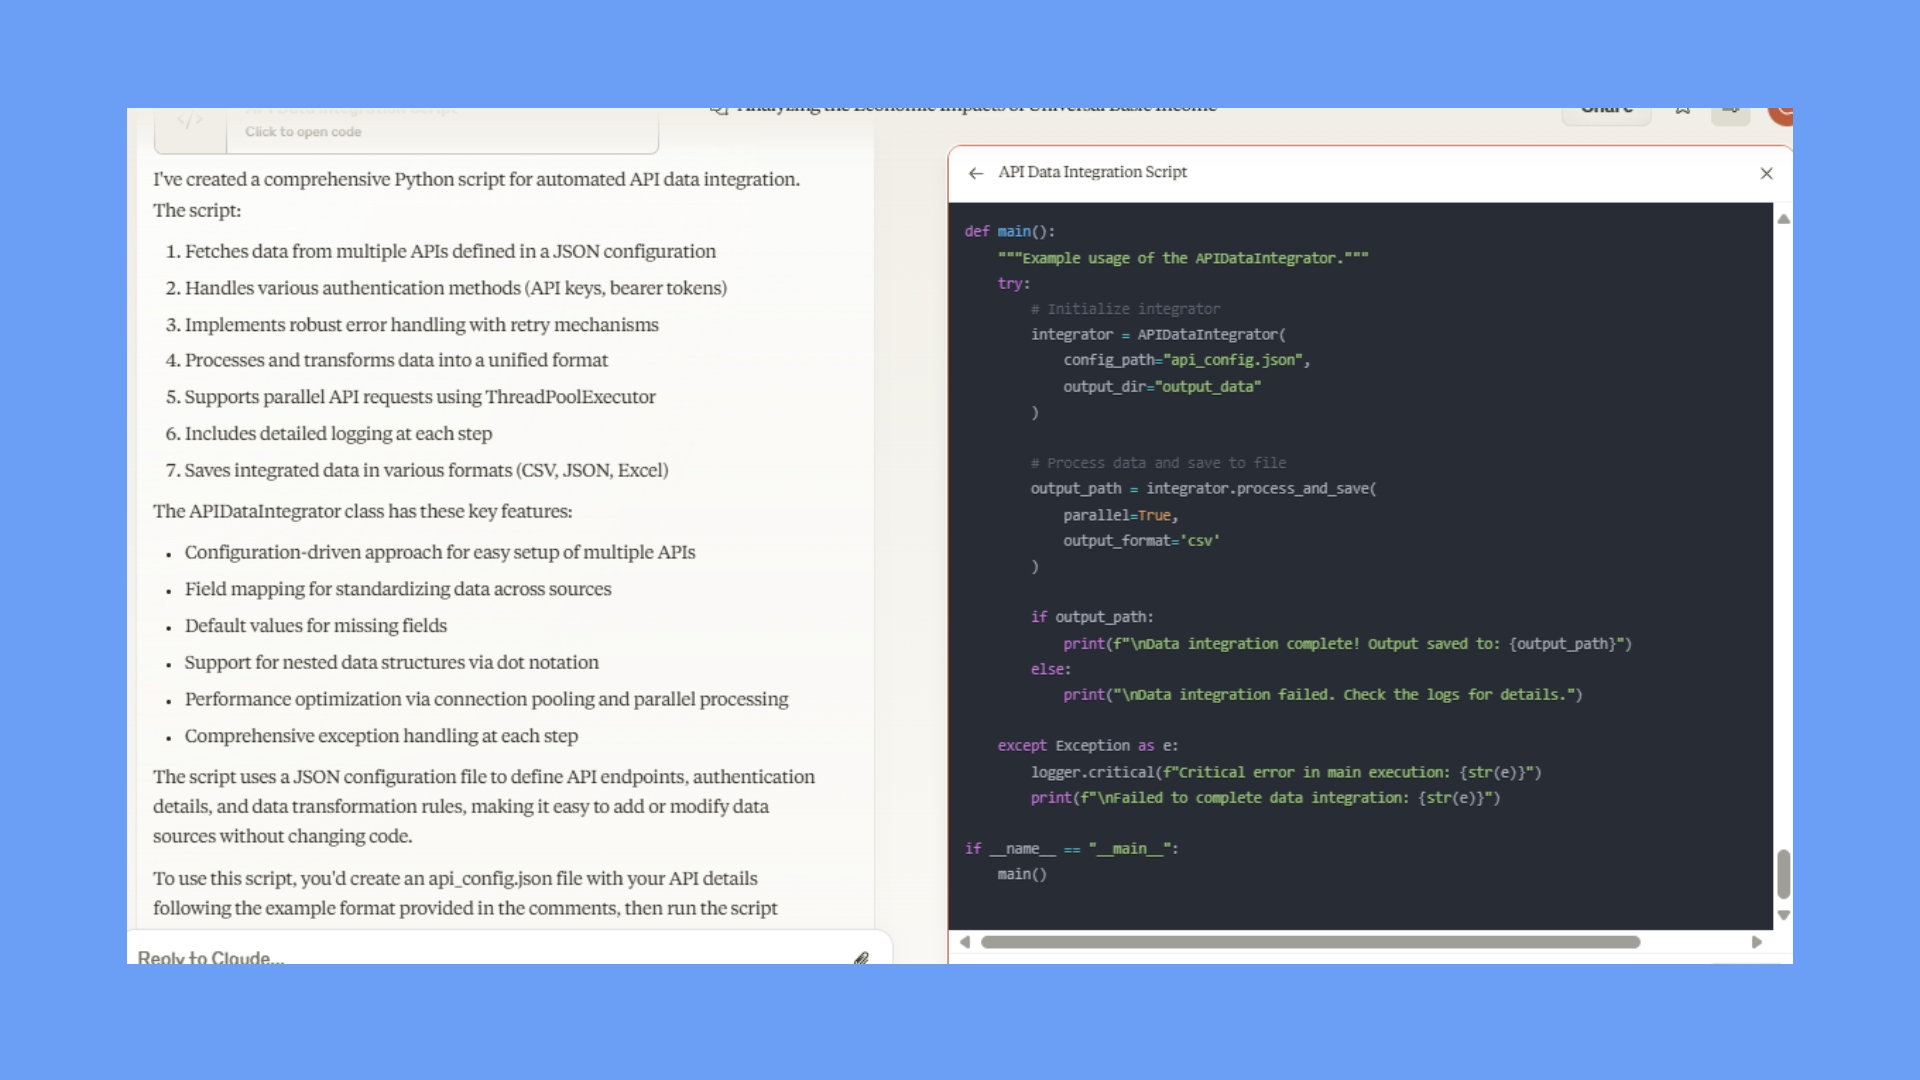This screenshot has height=1080, width=1920.
Task: Click the star favorite icon
Action: click(x=1683, y=111)
